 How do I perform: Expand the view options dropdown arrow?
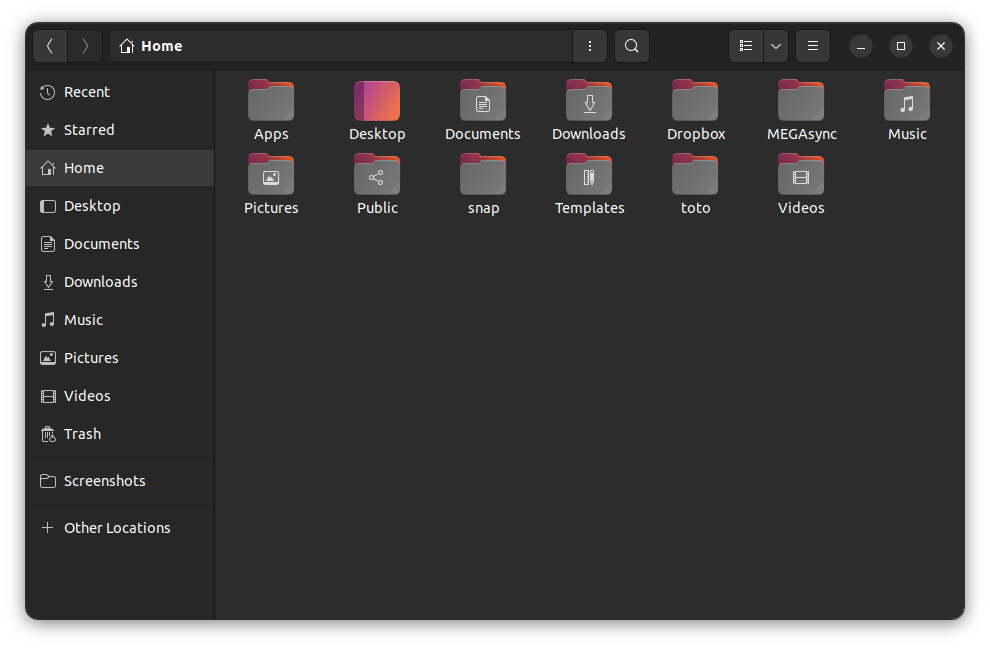pos(775,46)
